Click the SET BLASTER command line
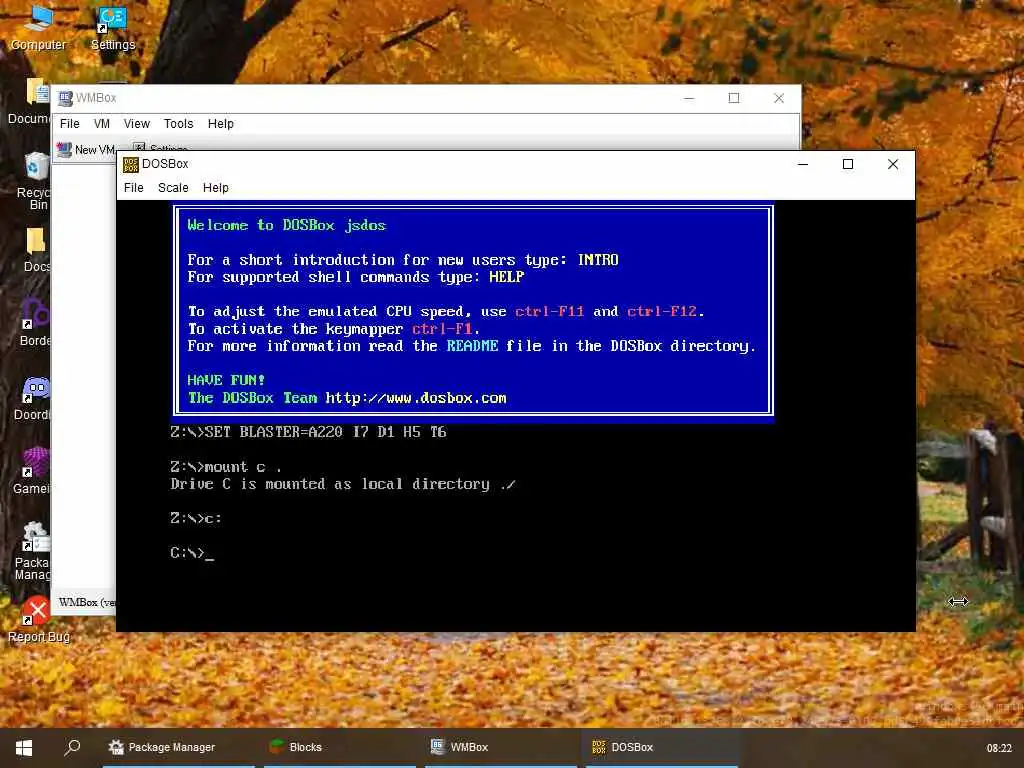Viewport: 1024px width, 768px height. pos(308,432)
